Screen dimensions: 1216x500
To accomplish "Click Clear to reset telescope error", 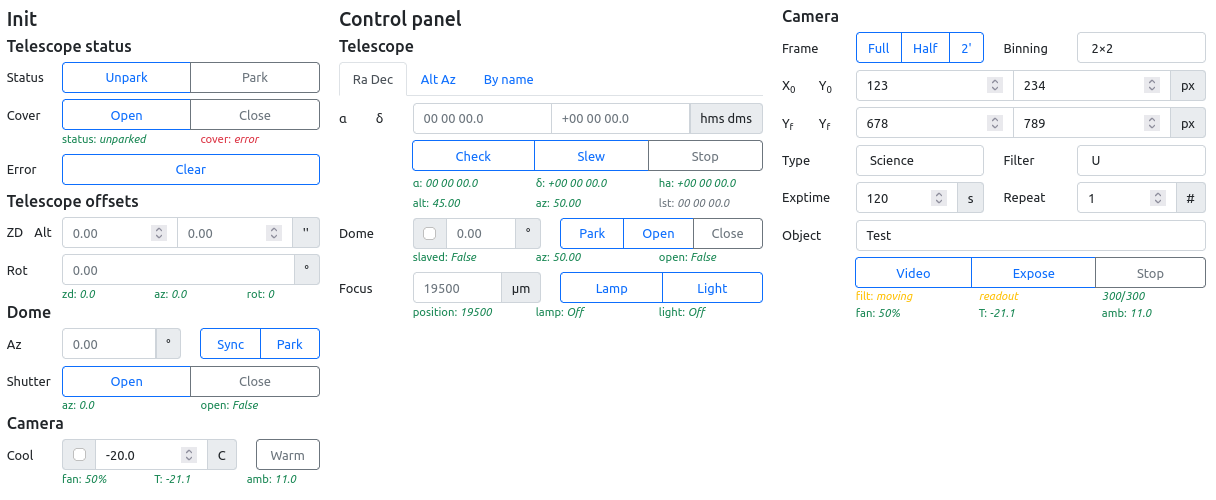I will point(191,170).
